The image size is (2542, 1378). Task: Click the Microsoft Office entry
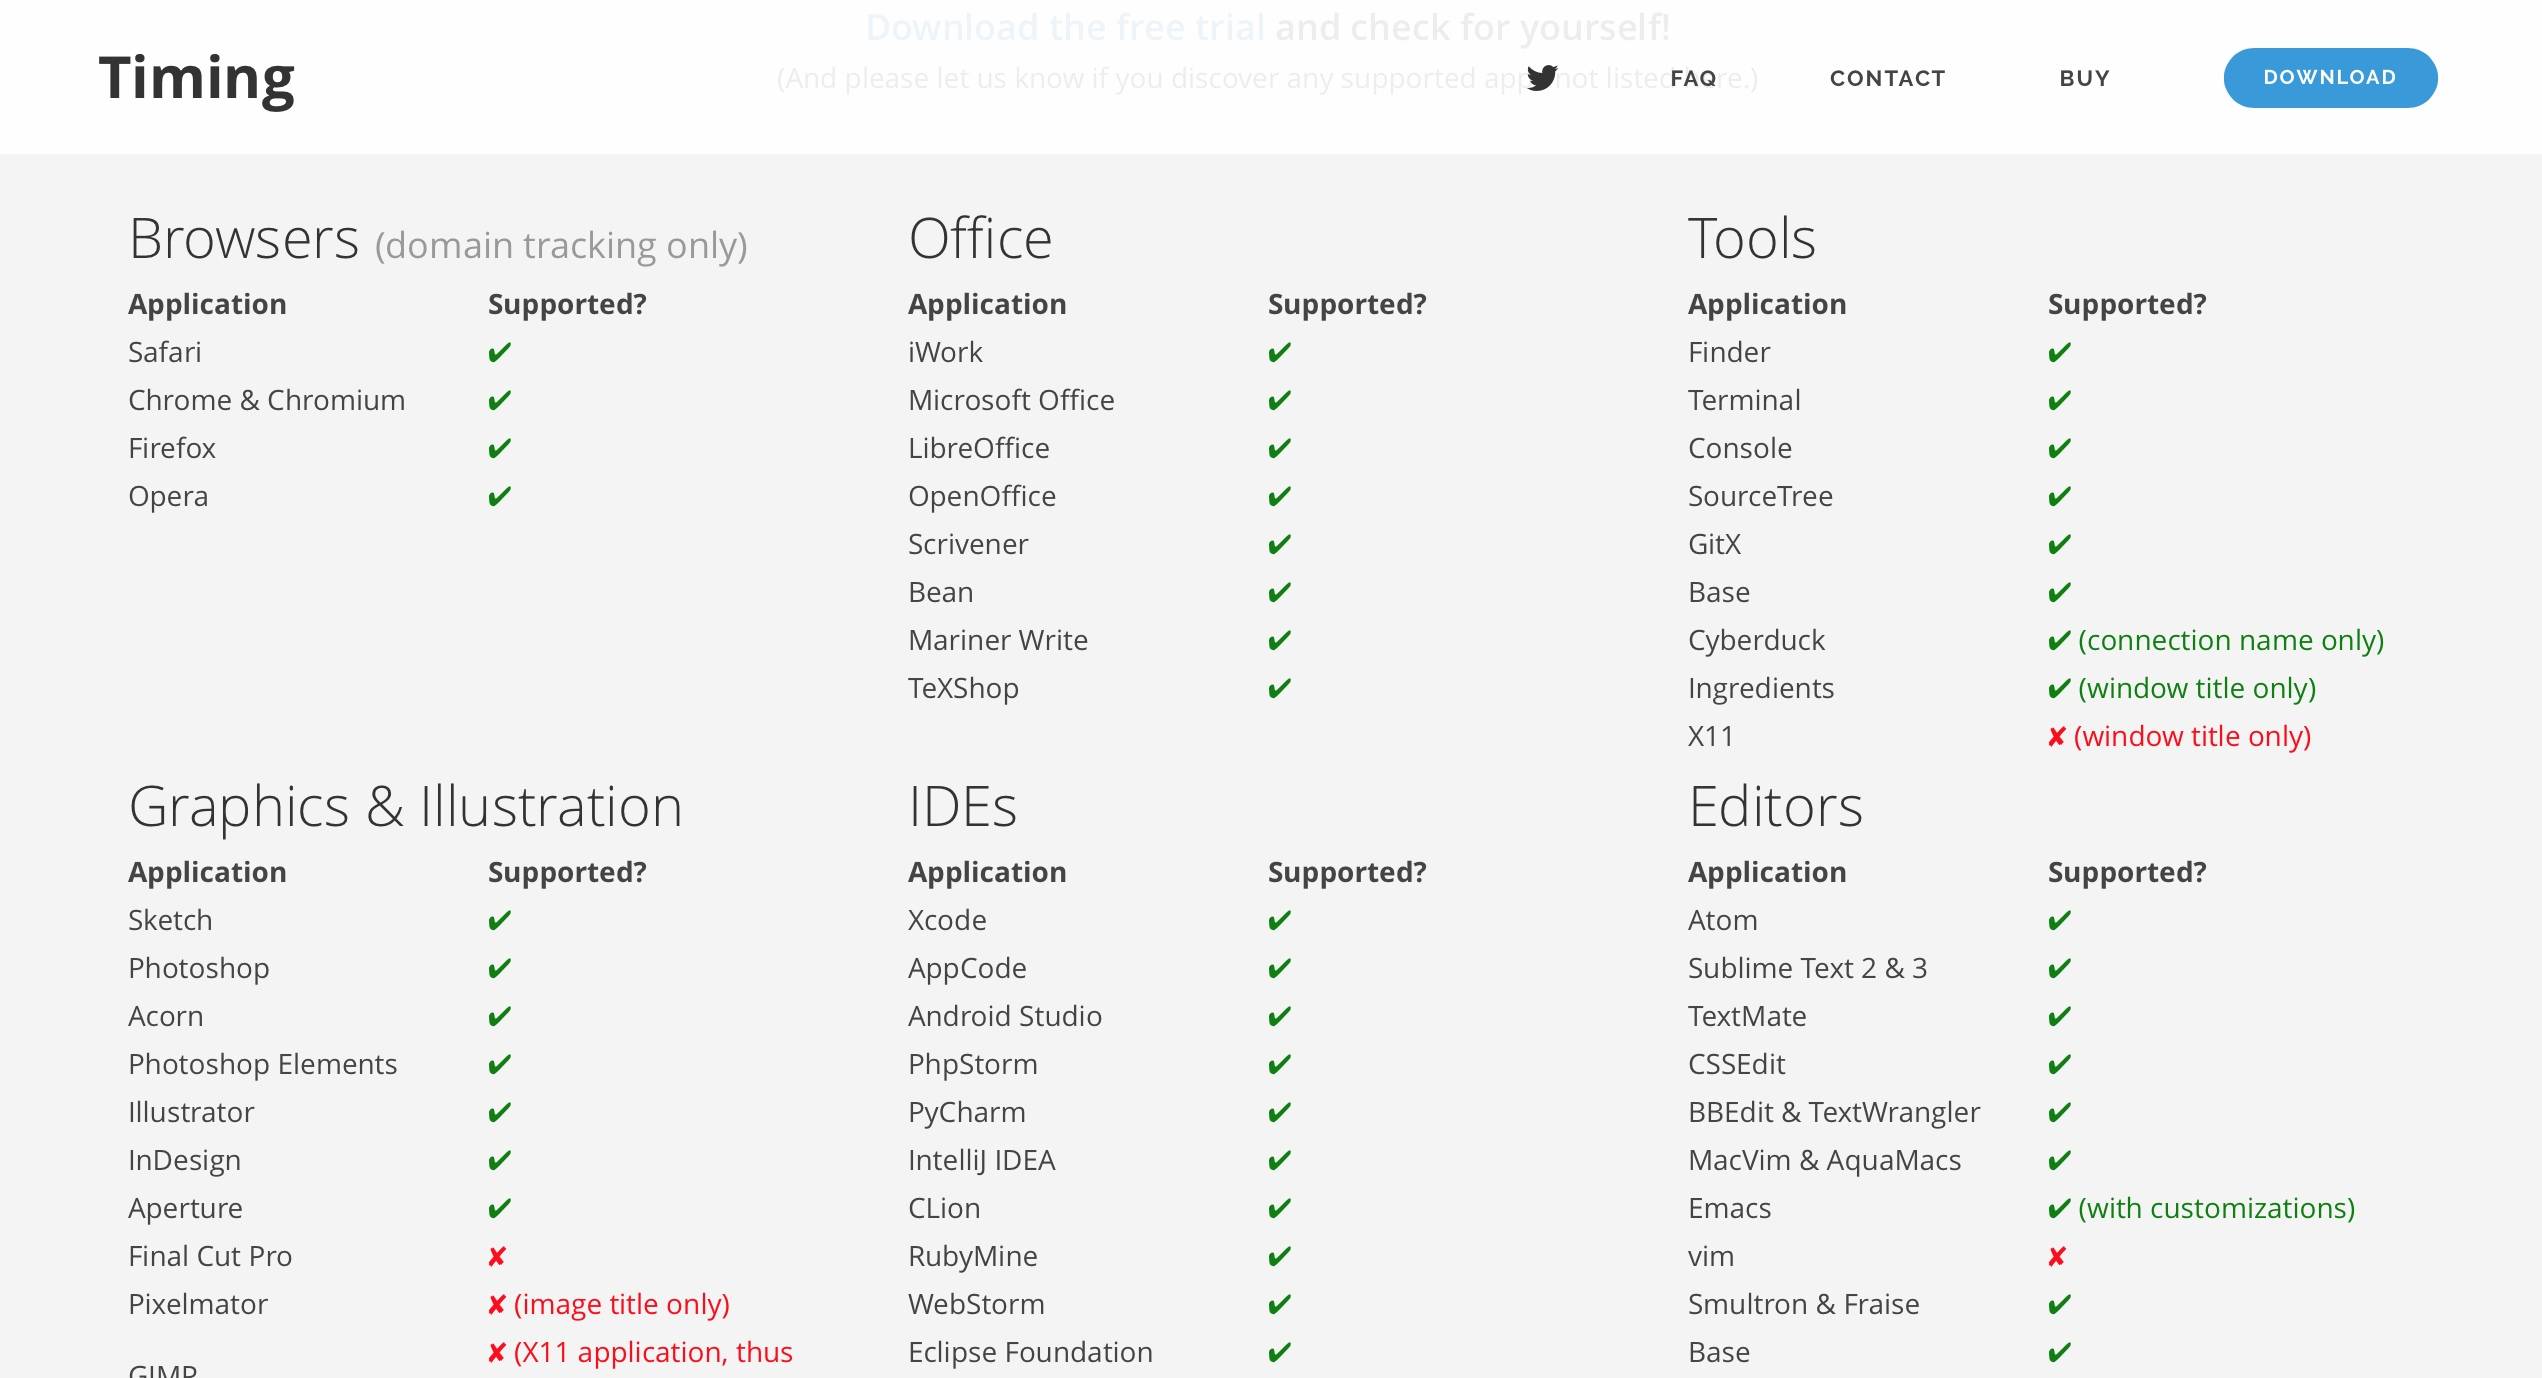pyautogui.click(x=1011, y=400)
